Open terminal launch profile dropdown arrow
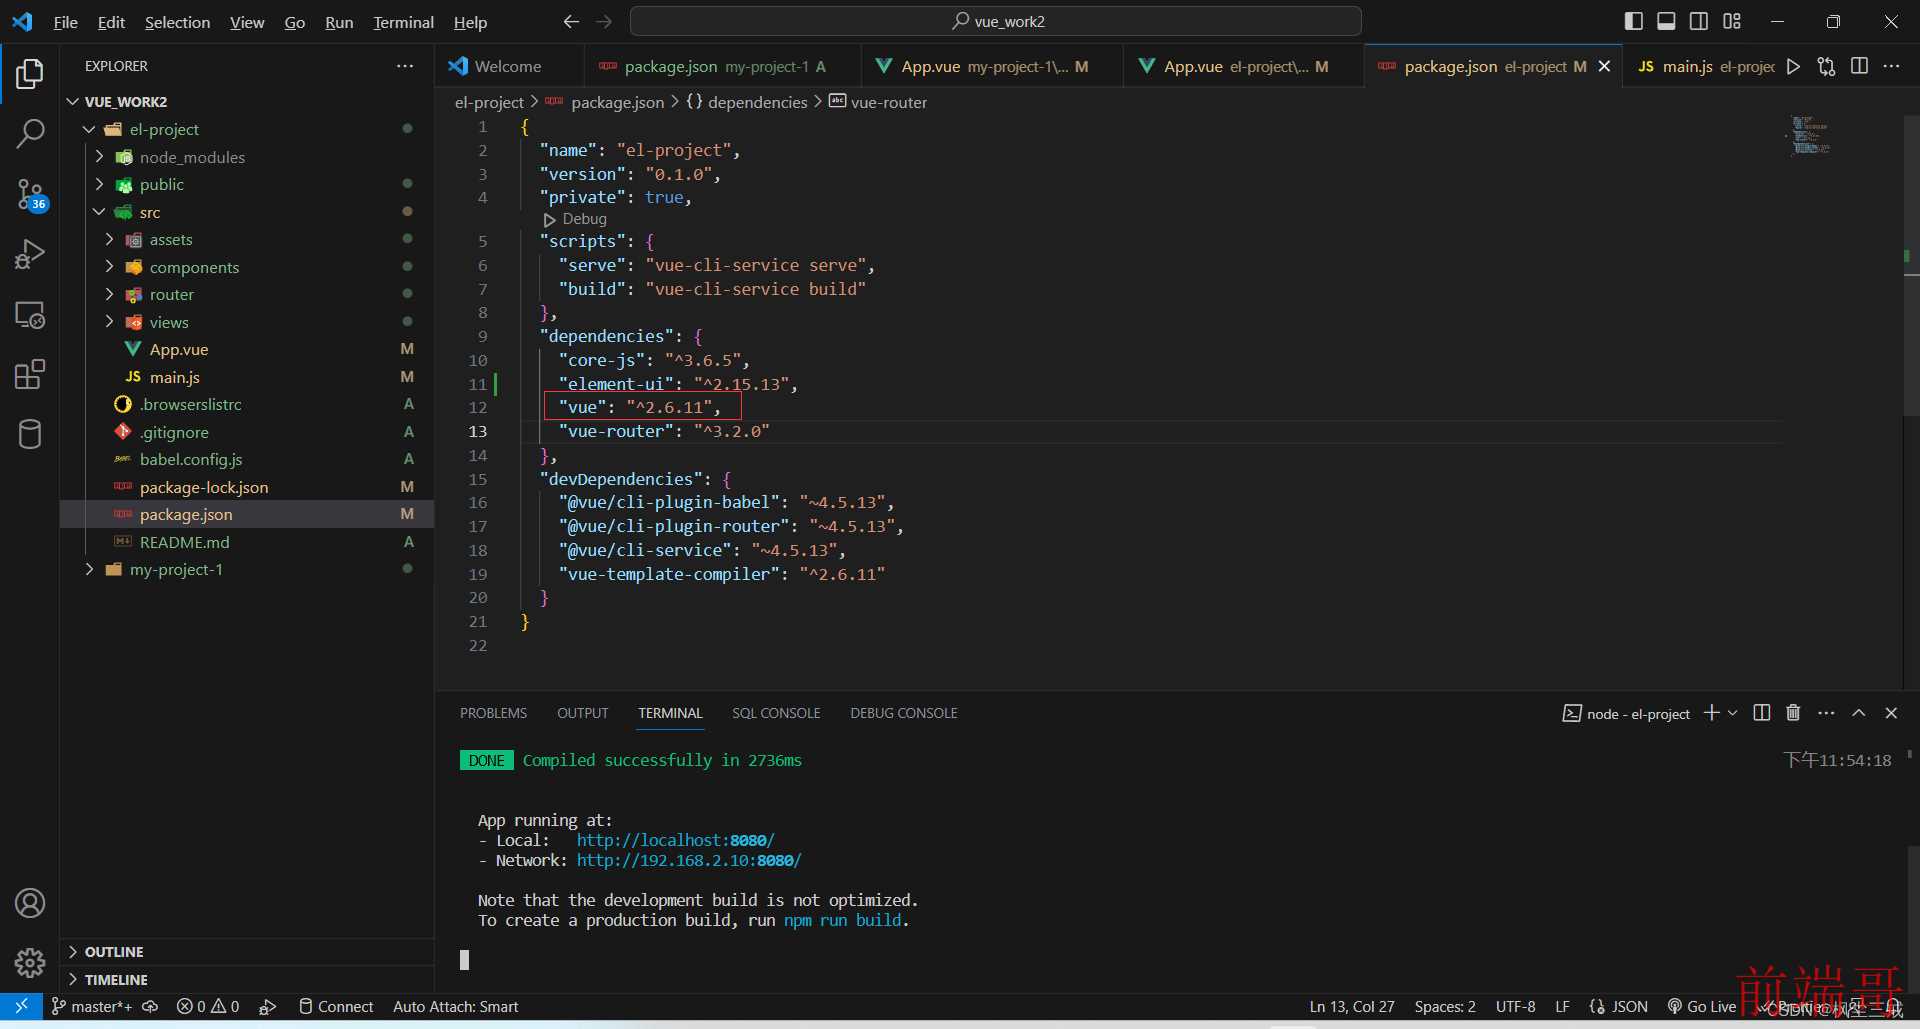 [x=1733, y=713]
